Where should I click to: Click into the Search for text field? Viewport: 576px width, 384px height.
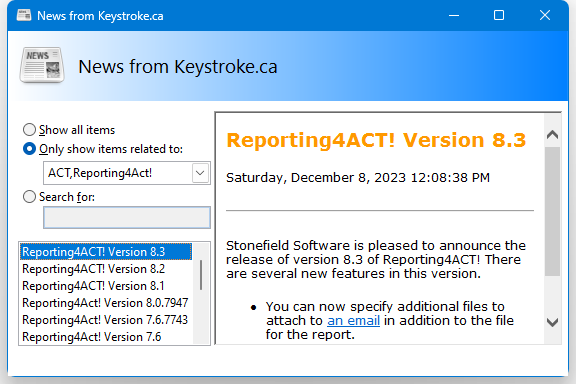[127, 217]
